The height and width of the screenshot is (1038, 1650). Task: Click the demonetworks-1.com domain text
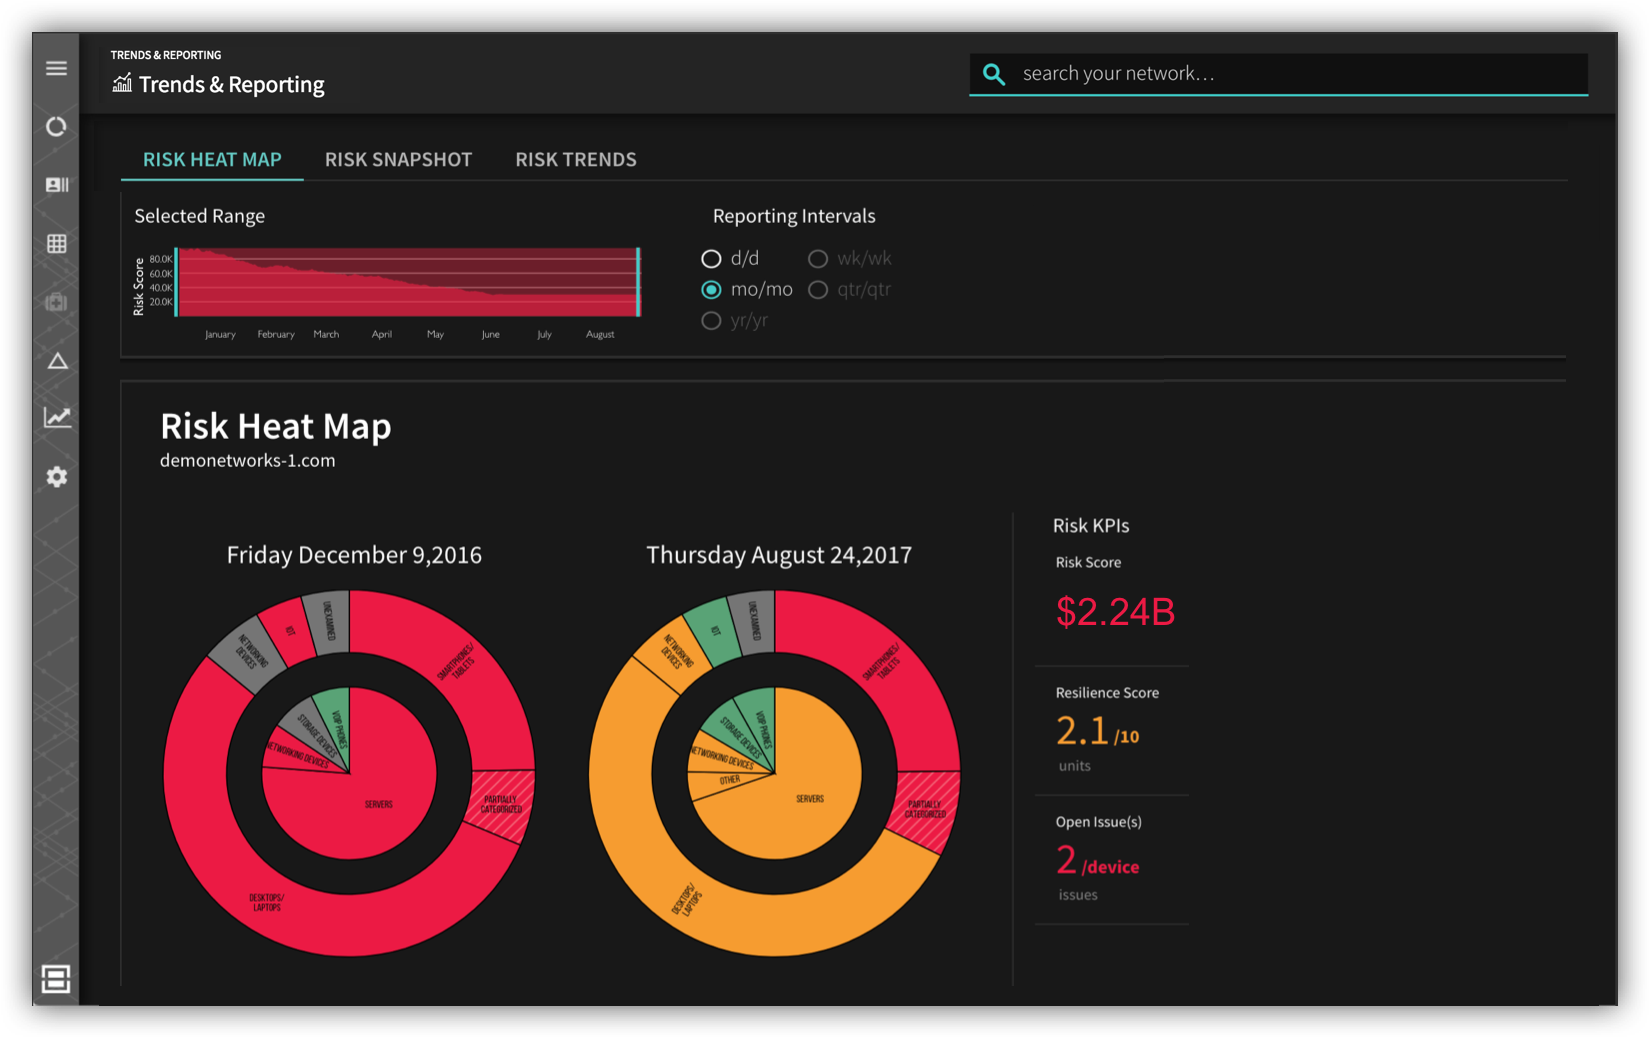[x=248, y=461]
